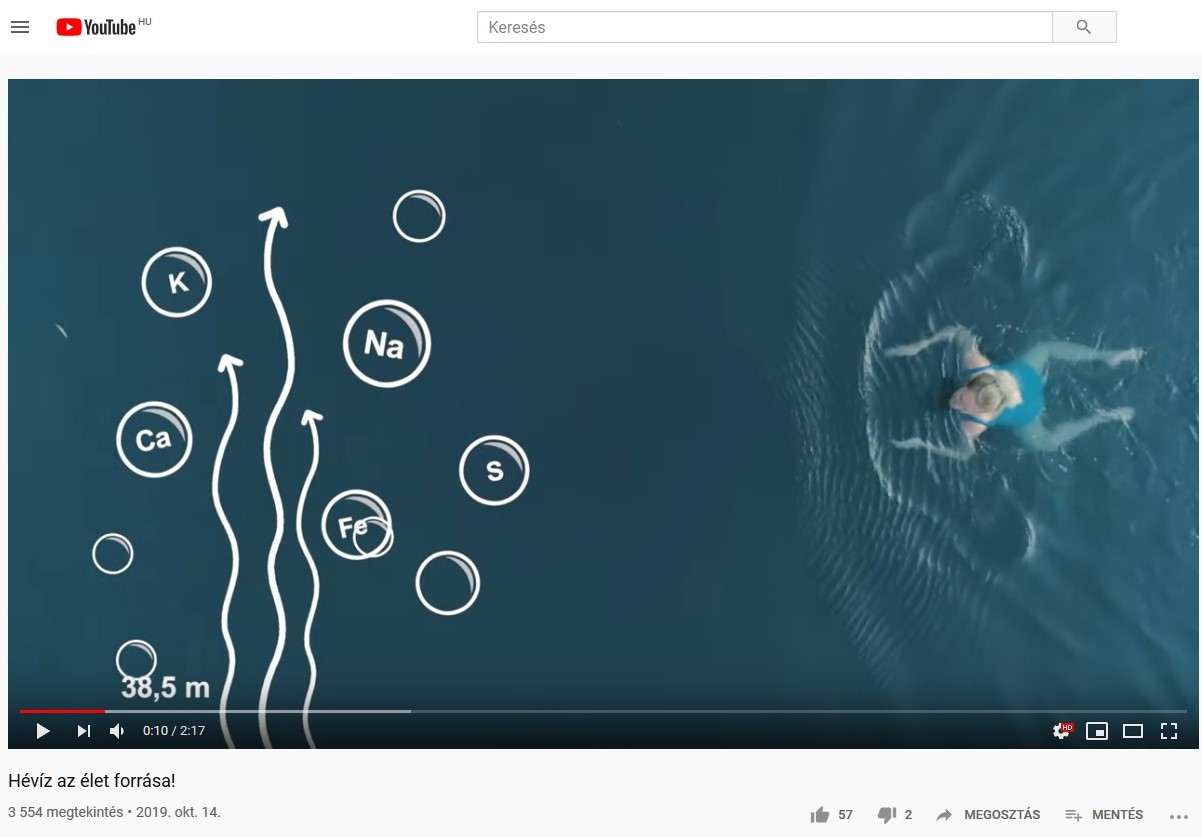1202x837 pixels.
Task: Like the video with thumbs up
Action: coord(832,815)
